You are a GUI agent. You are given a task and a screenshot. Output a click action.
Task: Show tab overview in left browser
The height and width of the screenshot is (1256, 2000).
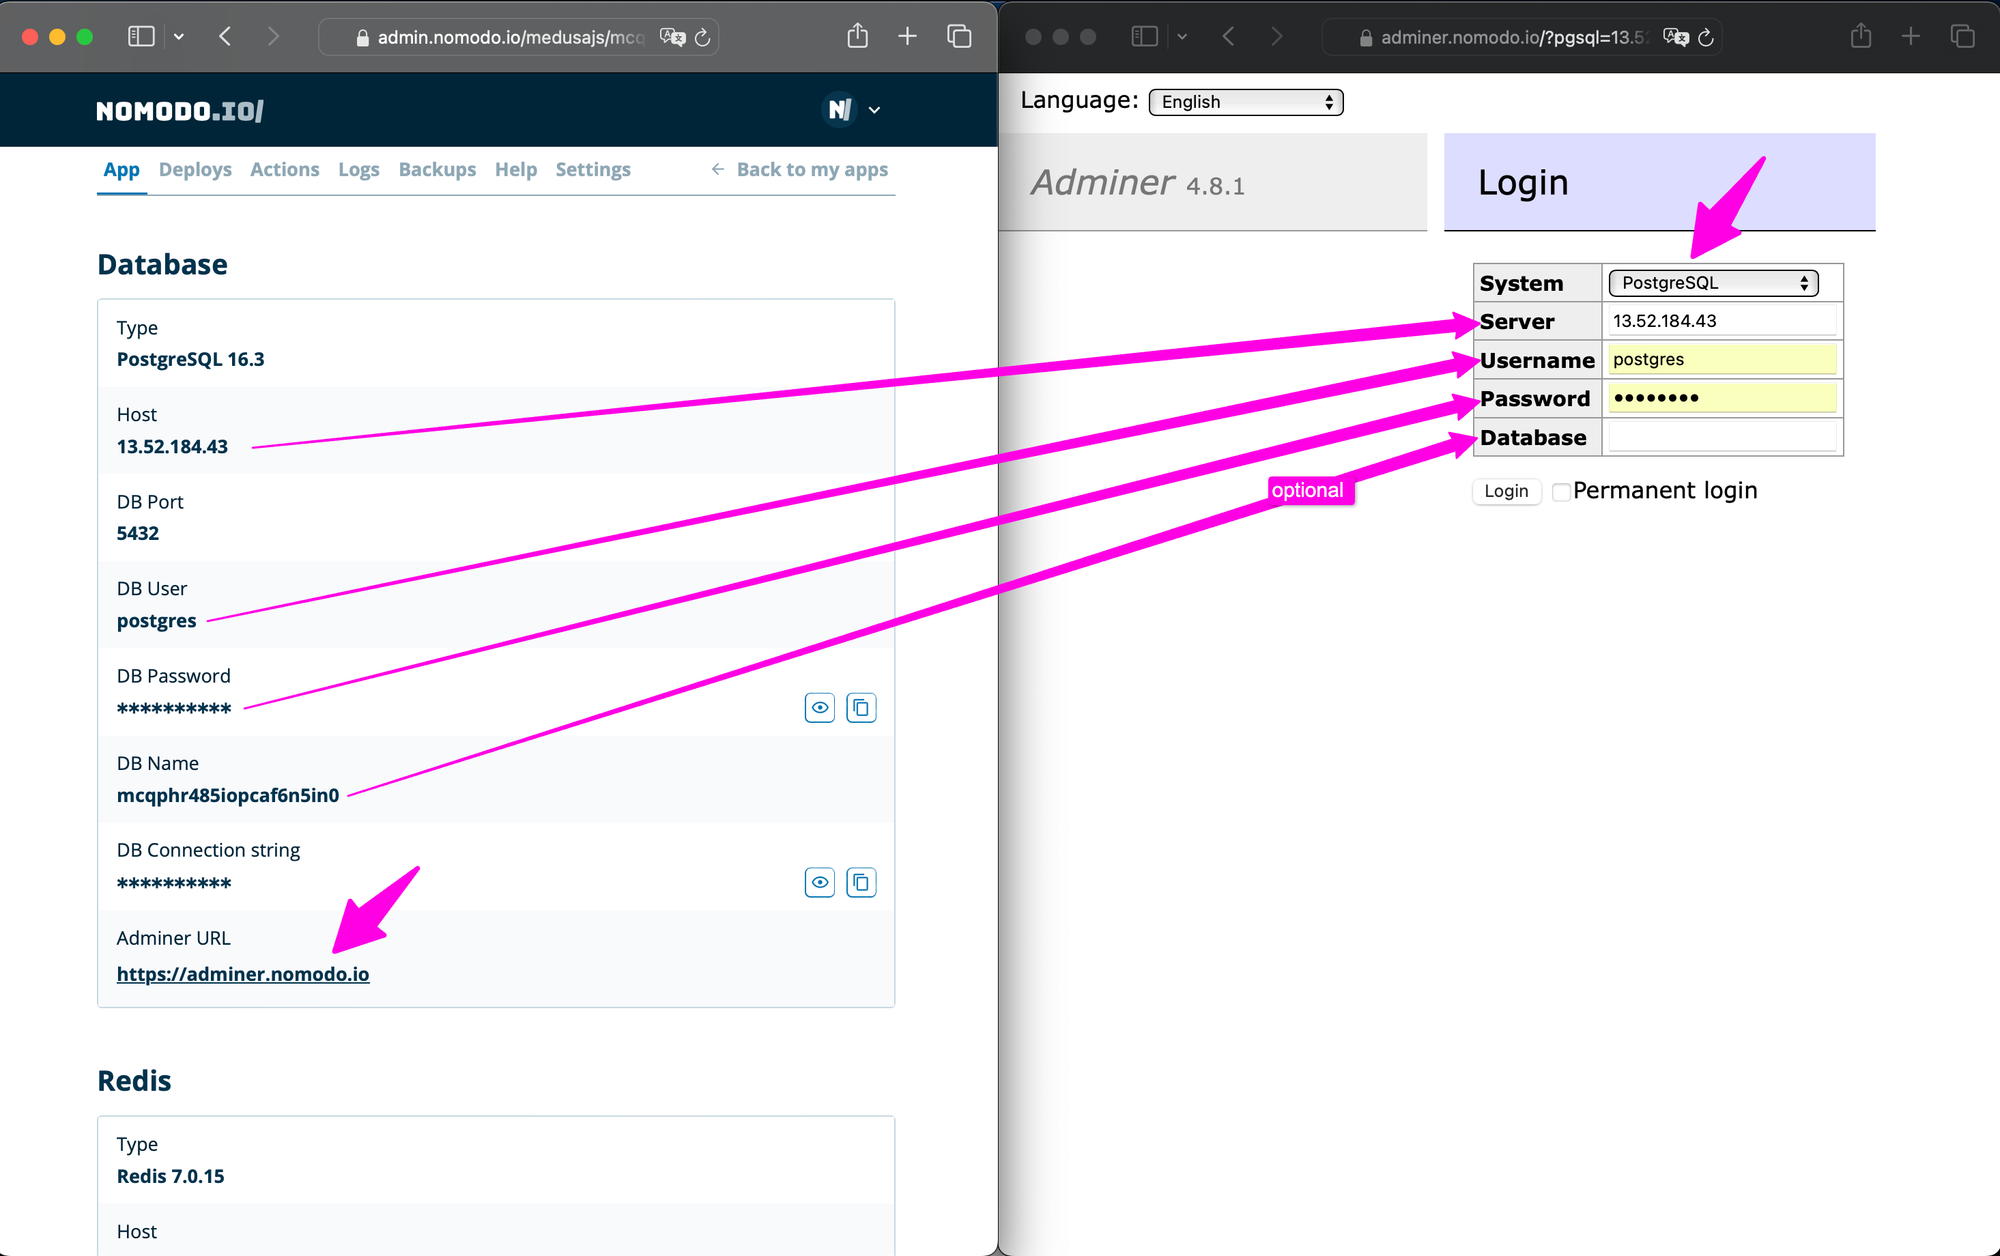click(959, 37)
